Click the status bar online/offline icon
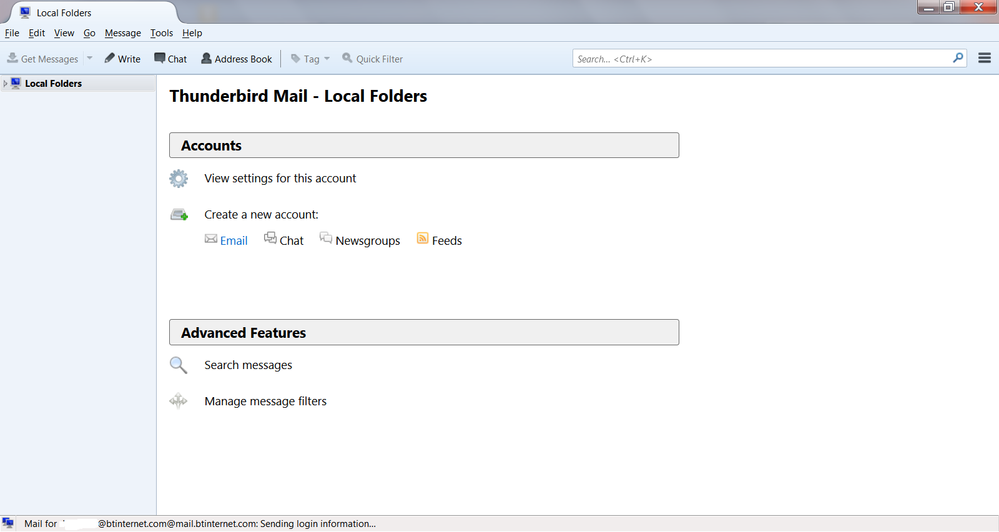Viewport: 999px width, 532px height. (8, 524)
